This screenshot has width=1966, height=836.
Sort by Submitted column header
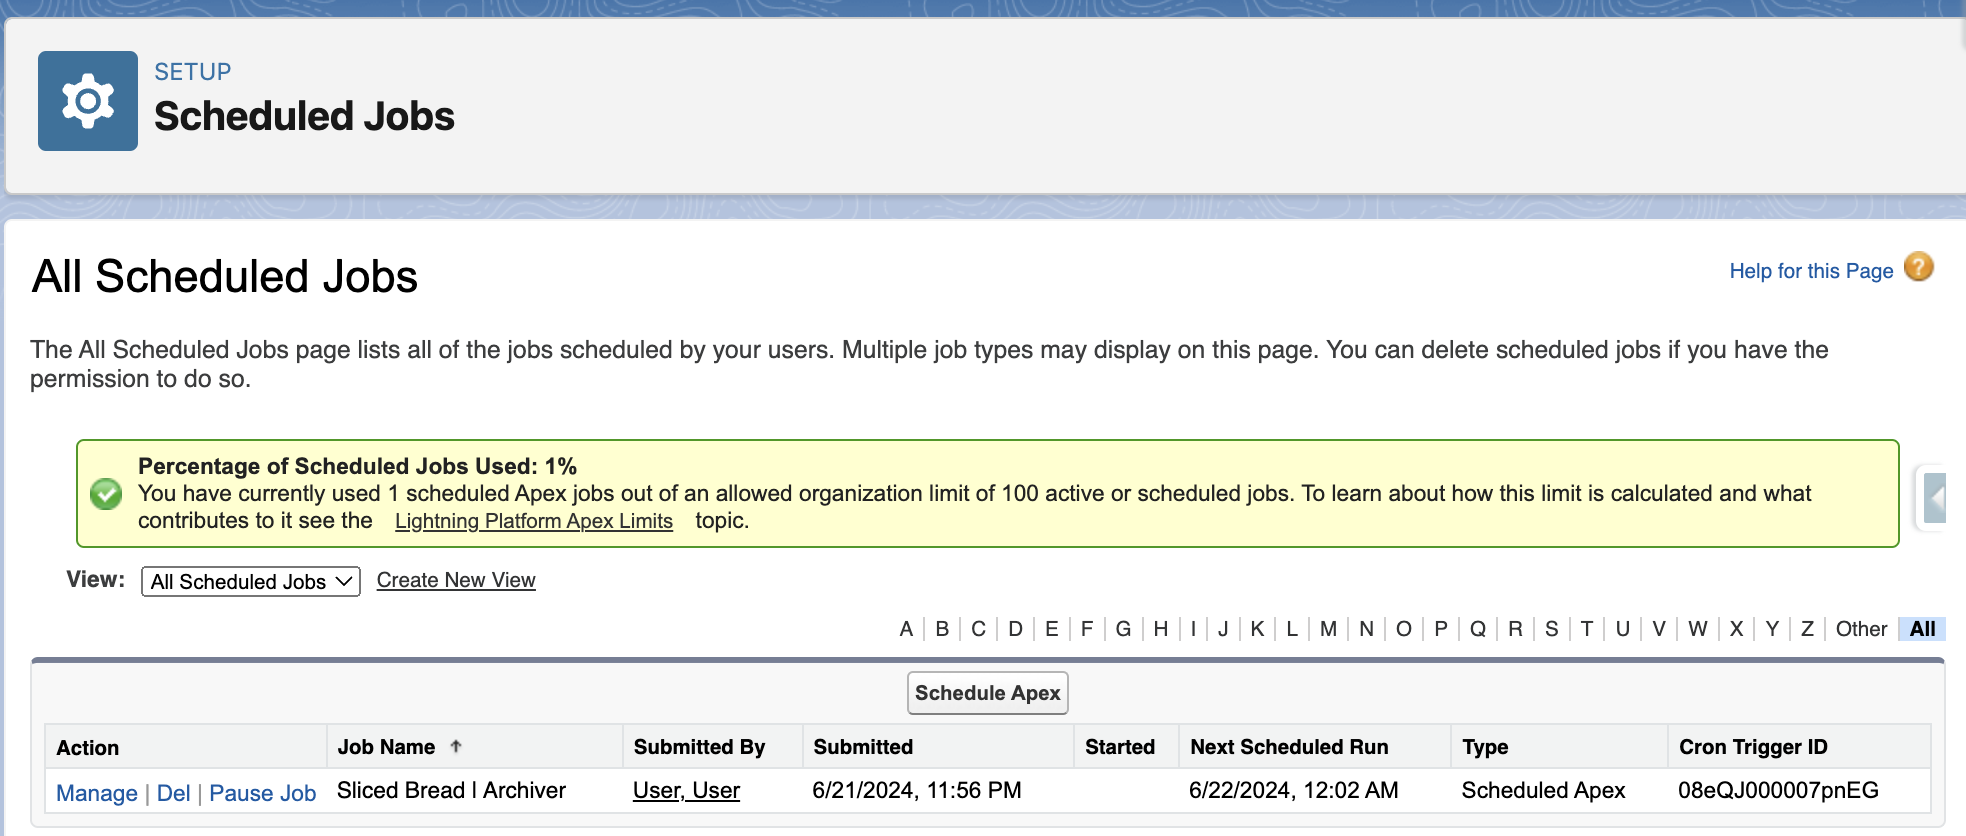tap(863, 747)
